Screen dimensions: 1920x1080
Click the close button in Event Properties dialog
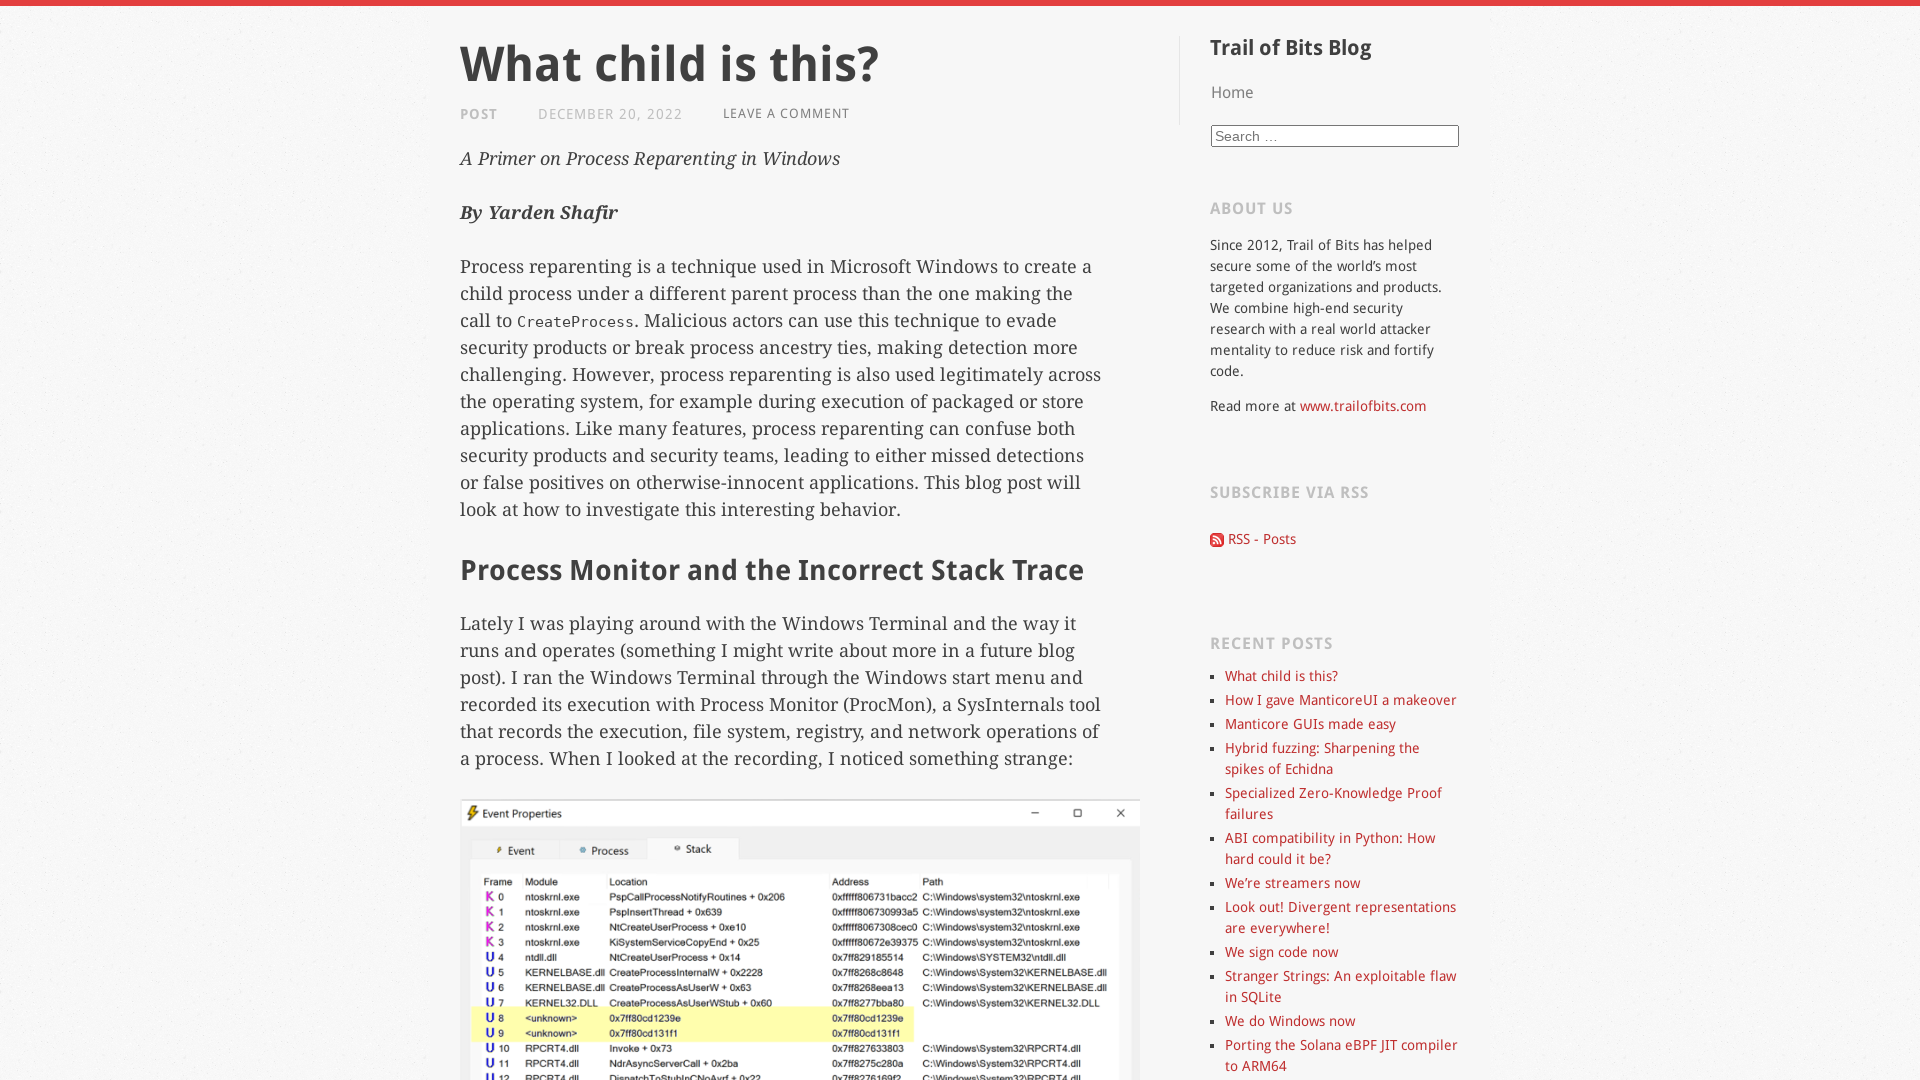point(1121,812)
